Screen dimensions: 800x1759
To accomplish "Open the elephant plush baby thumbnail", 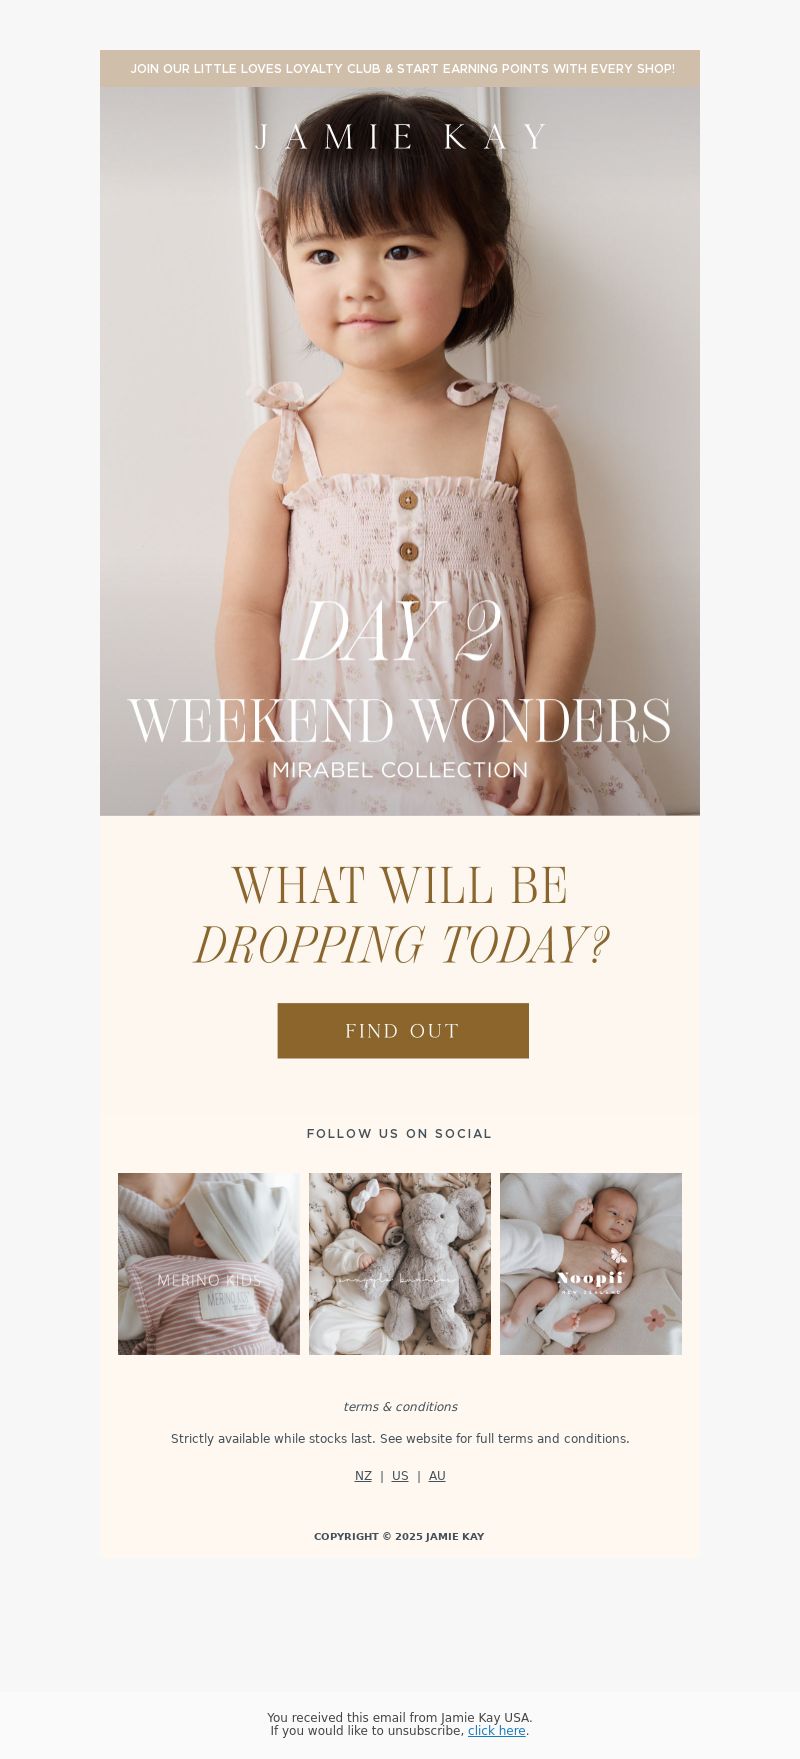I will pos(400,1264).
